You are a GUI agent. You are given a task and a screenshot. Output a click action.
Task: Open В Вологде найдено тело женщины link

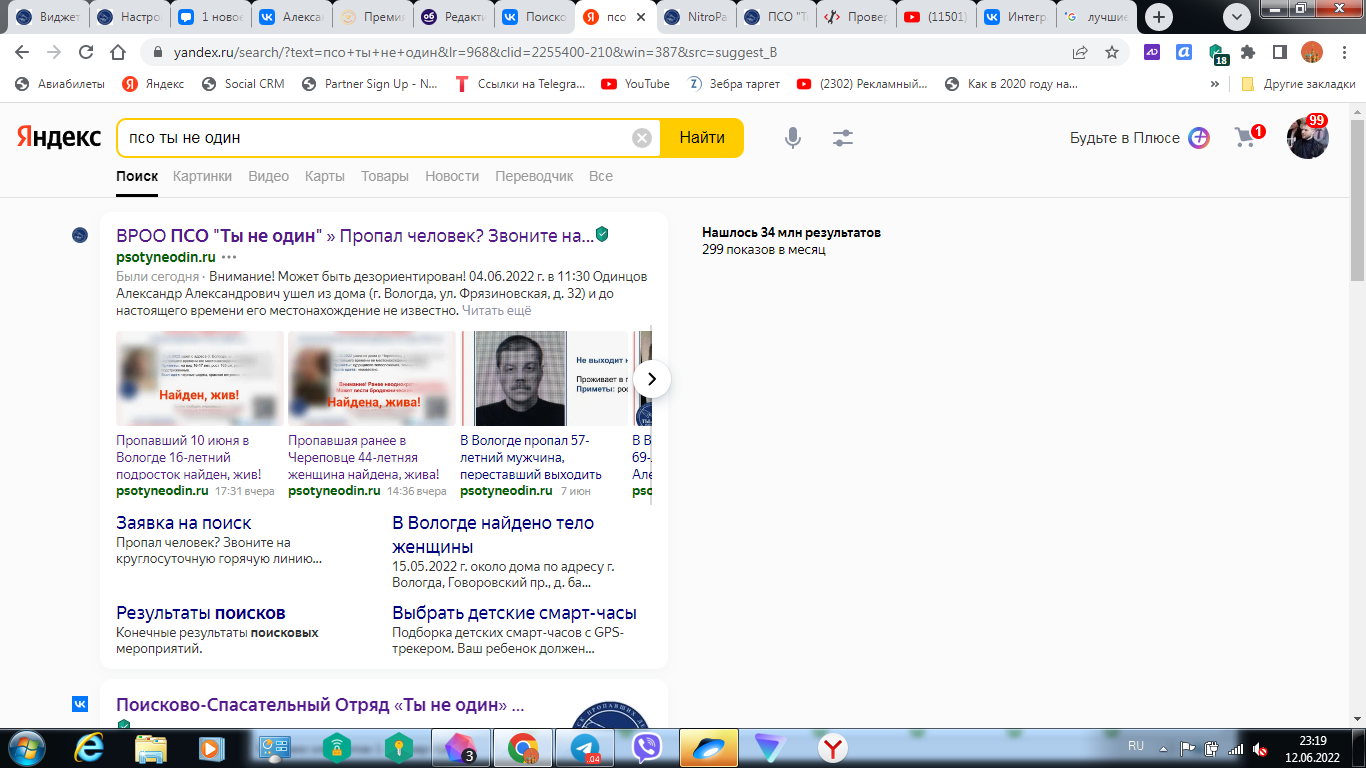click(x=493, y=535)
